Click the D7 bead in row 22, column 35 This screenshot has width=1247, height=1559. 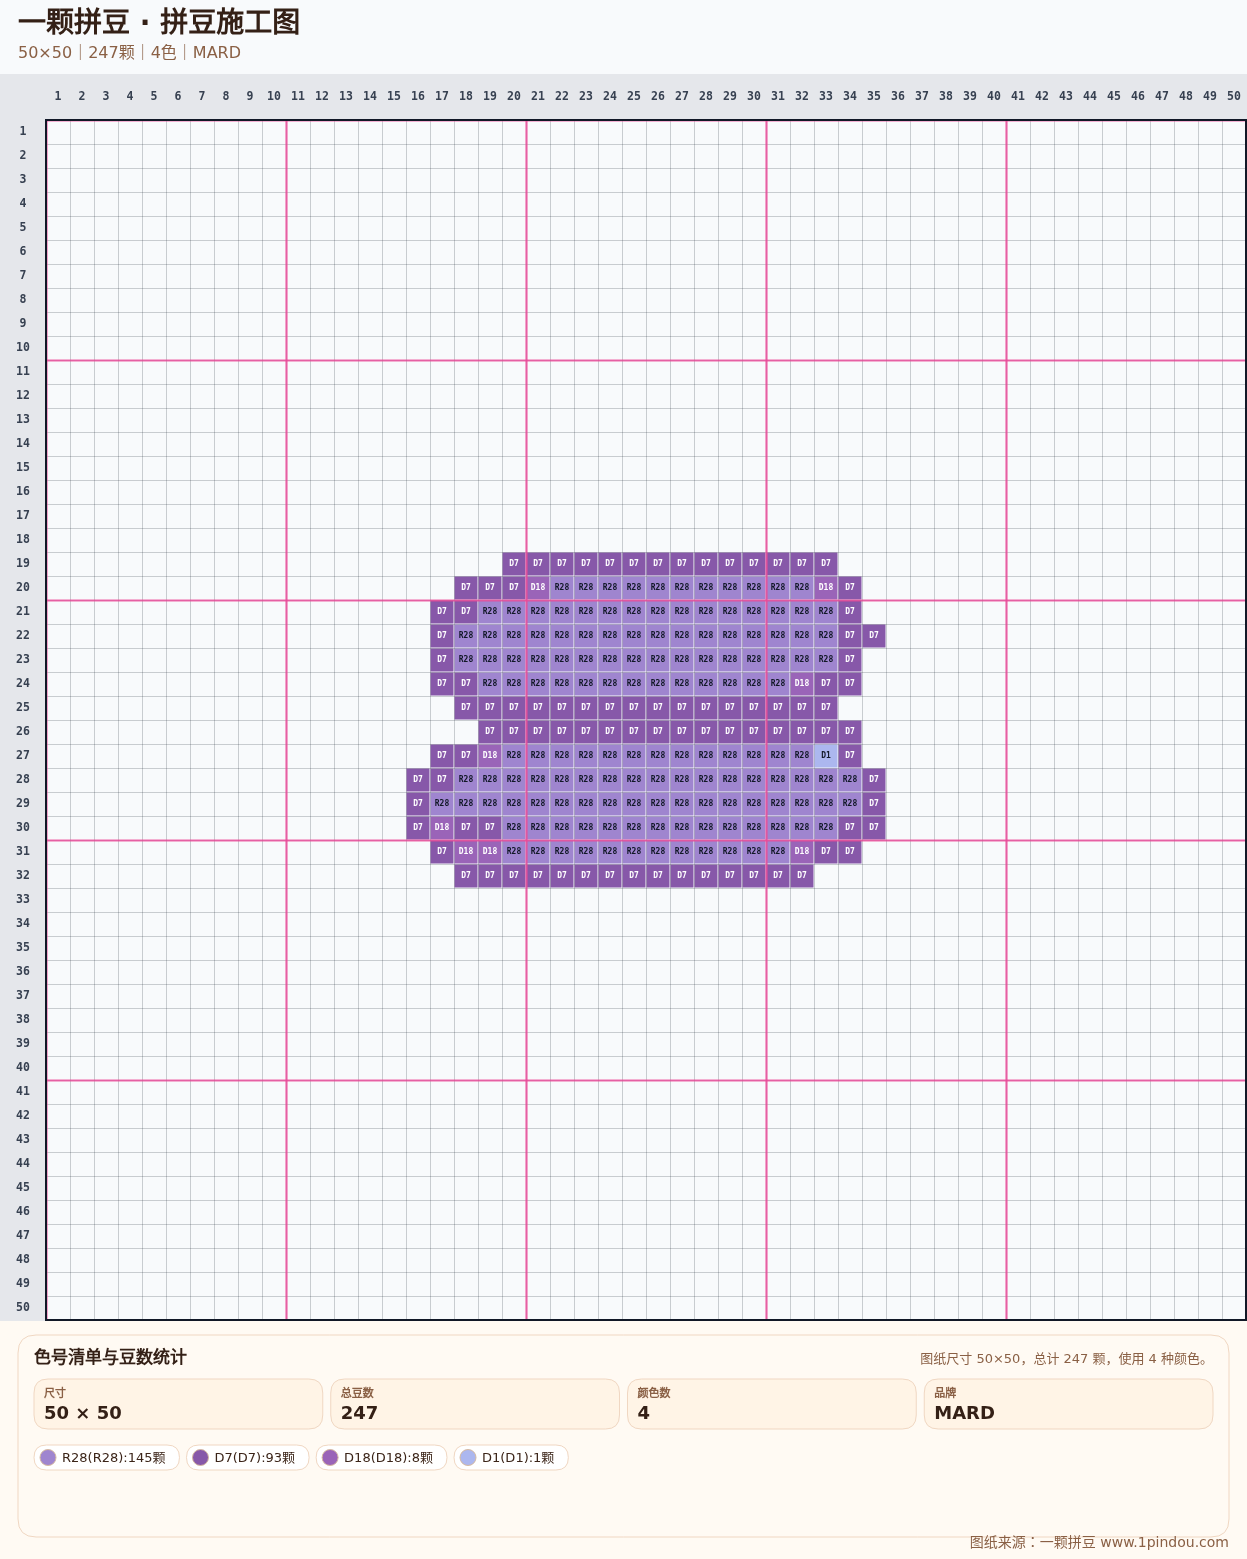pyautogui.click(x=874, y=635)
